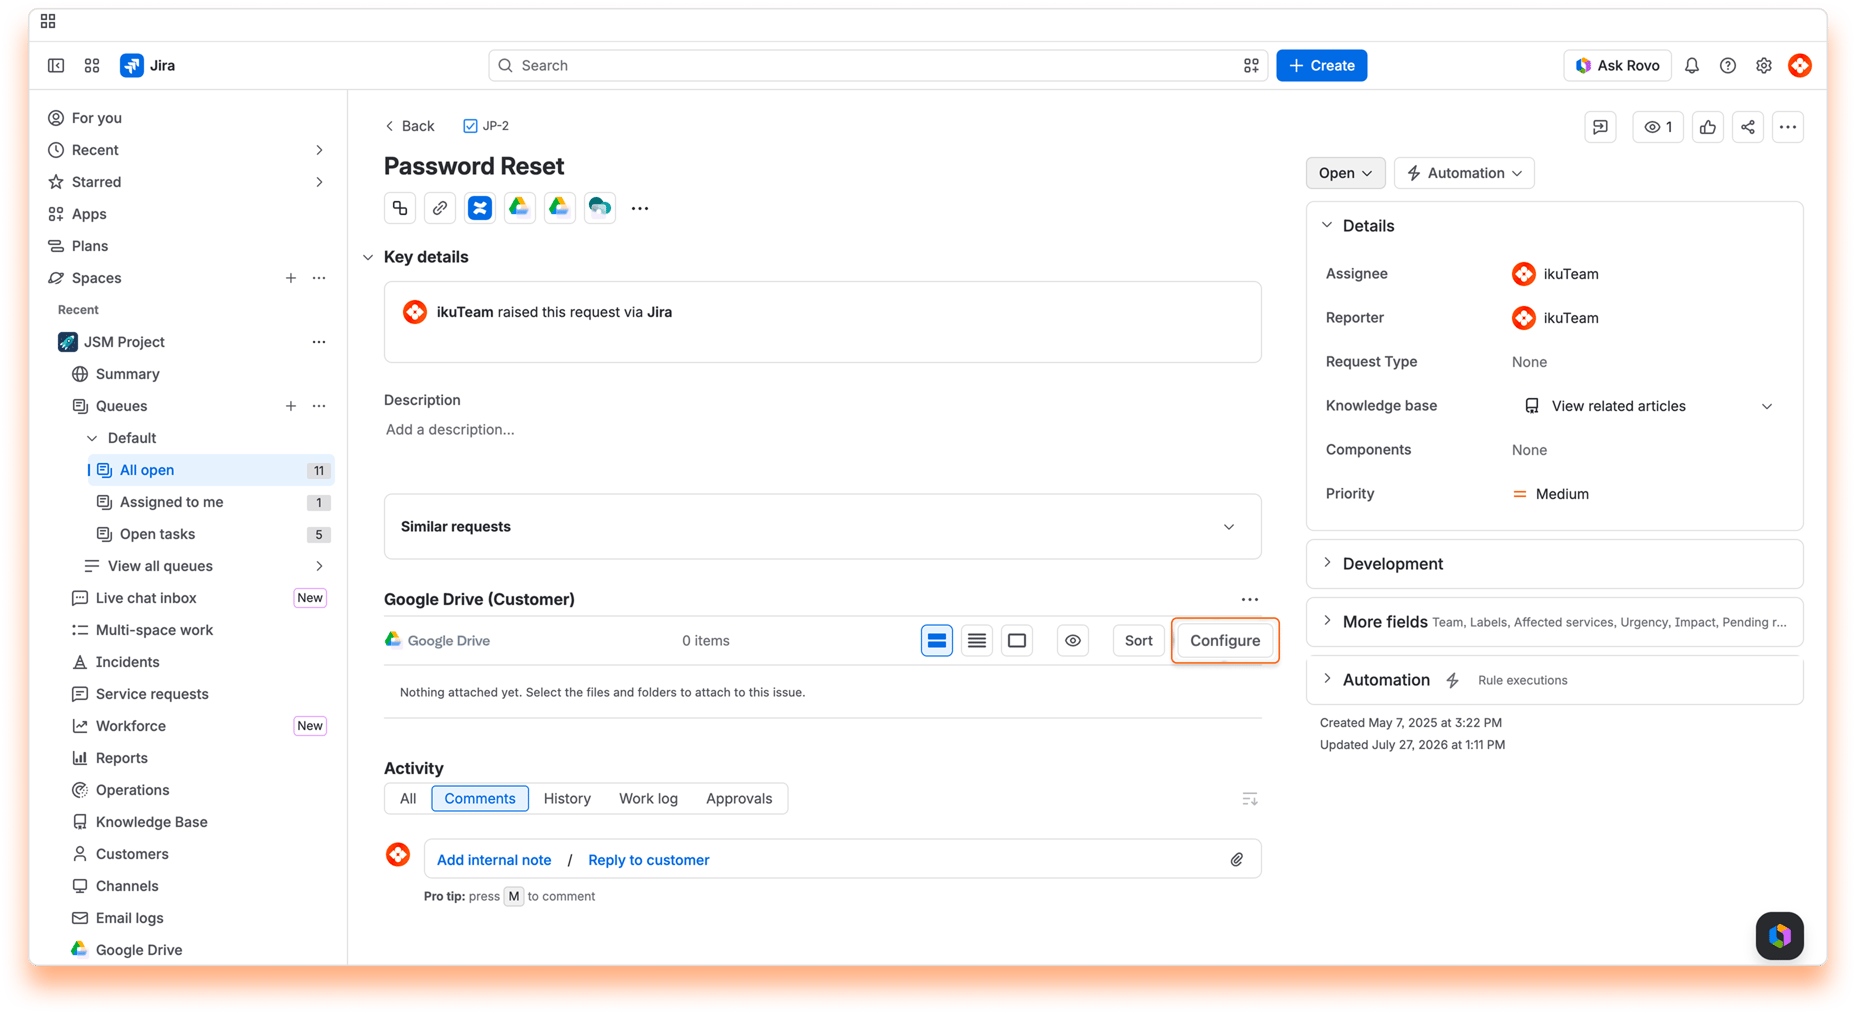Click the thumbs up vote icon
Viewport: 1856px width, 1014px height.
pos(1708,127)
